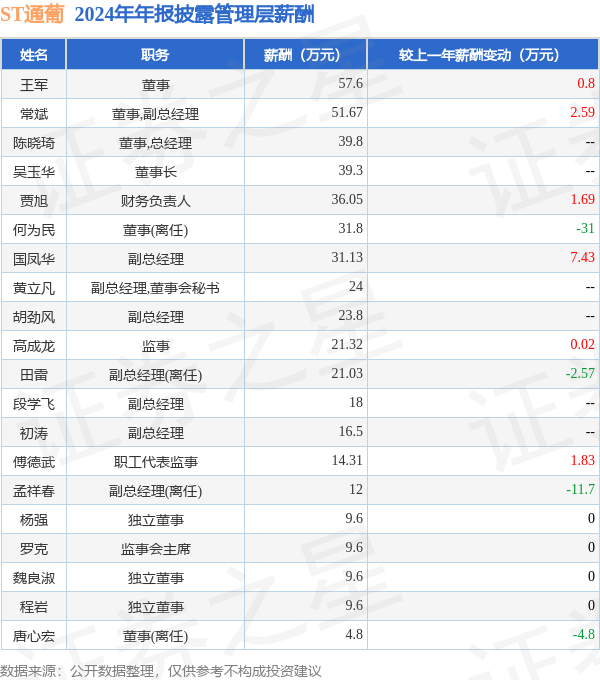Click the salary value 39.3
The image size is (600, 680).
[350, 170]
